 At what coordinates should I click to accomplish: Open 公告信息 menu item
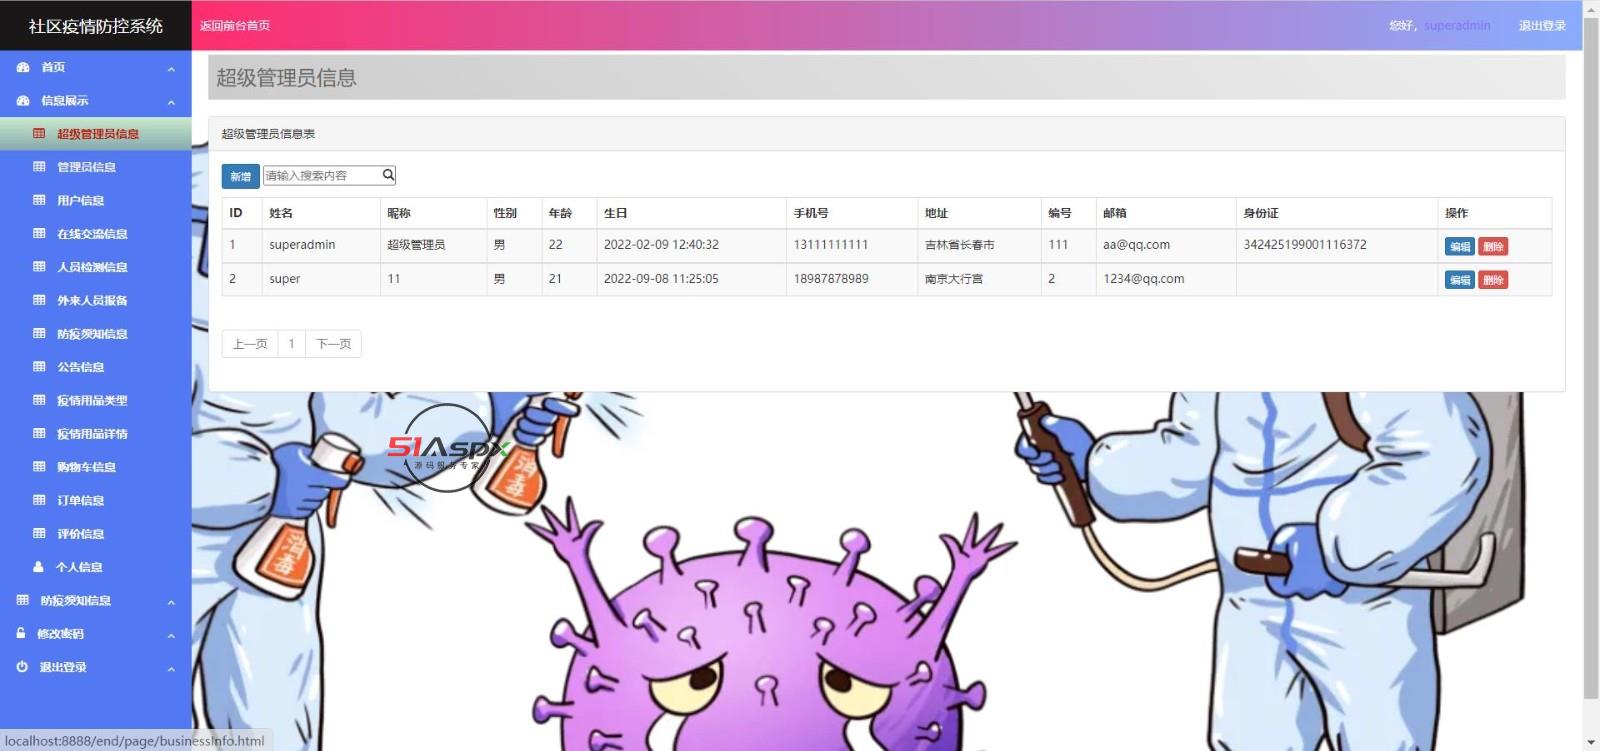pos(96,367)
